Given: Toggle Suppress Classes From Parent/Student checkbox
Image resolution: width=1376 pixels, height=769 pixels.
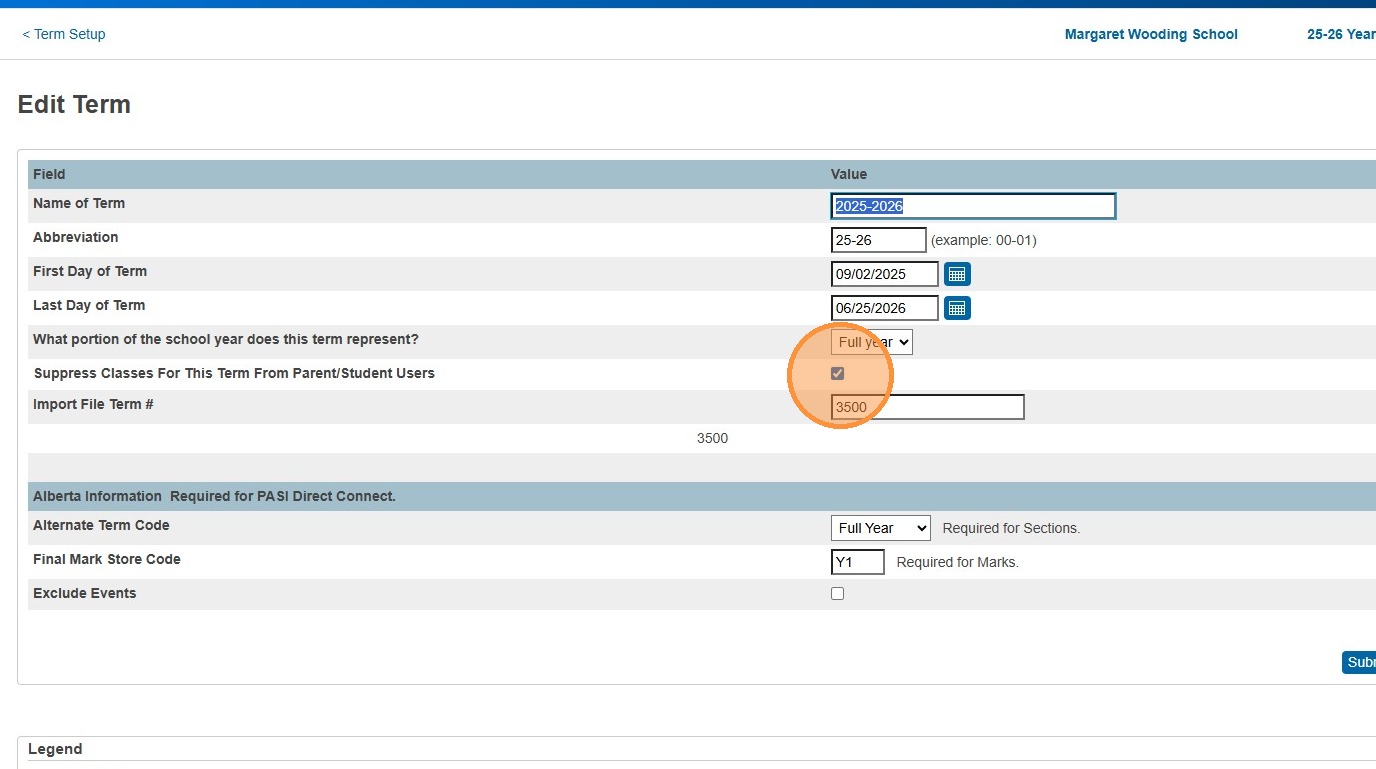Looking at the screenshot, I should tap(838, 374).
